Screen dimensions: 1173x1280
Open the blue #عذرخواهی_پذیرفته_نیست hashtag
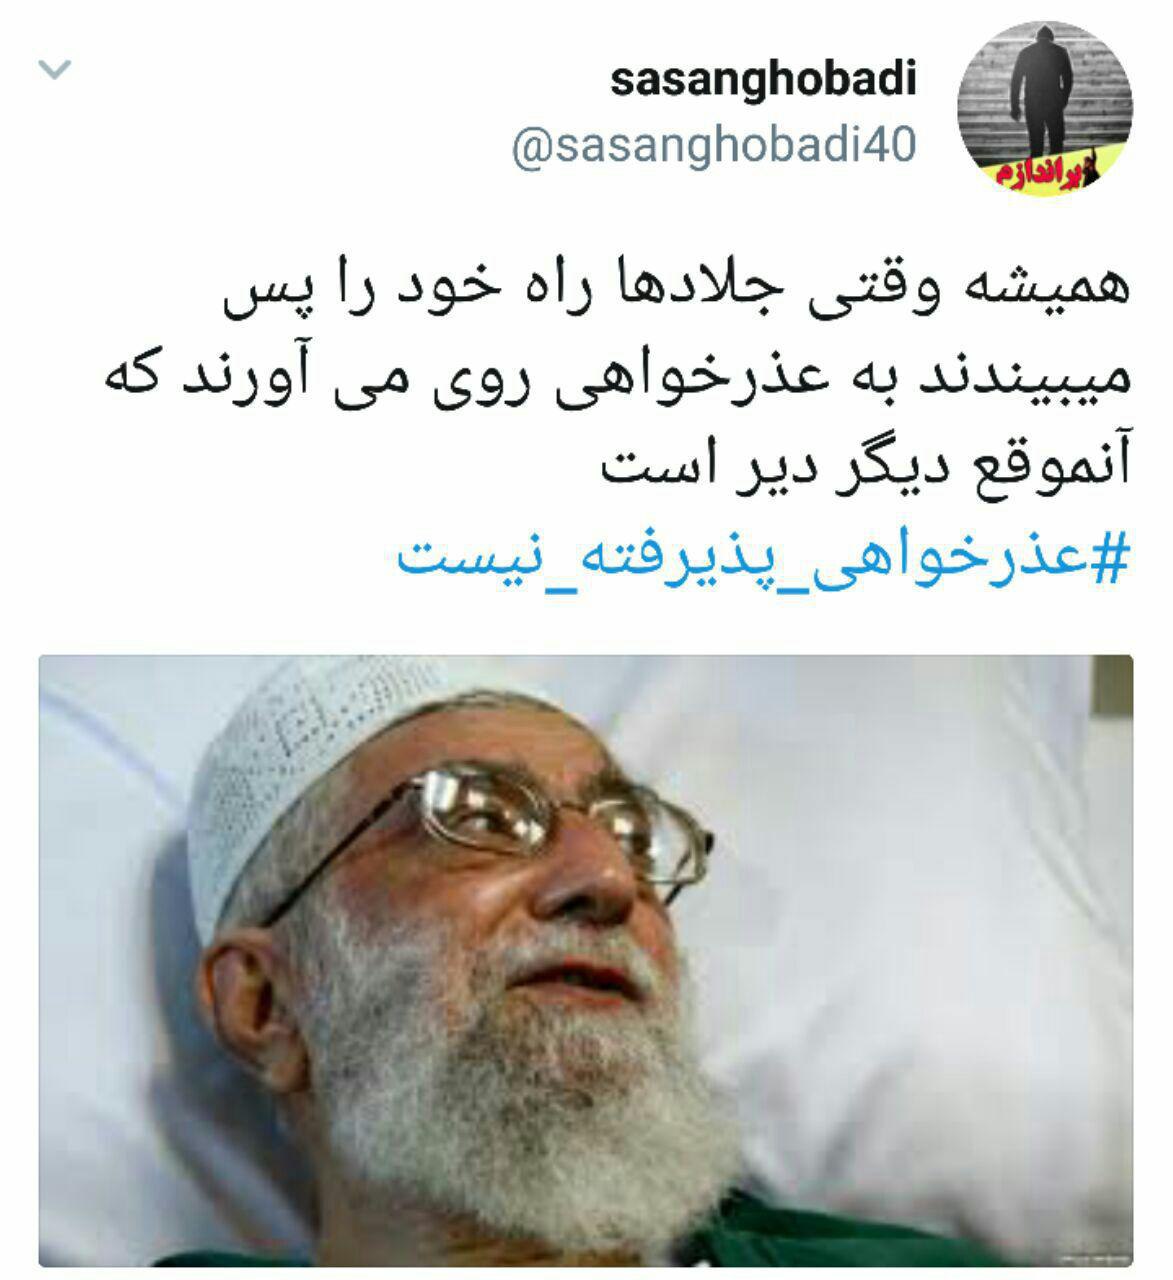(763, 555)
